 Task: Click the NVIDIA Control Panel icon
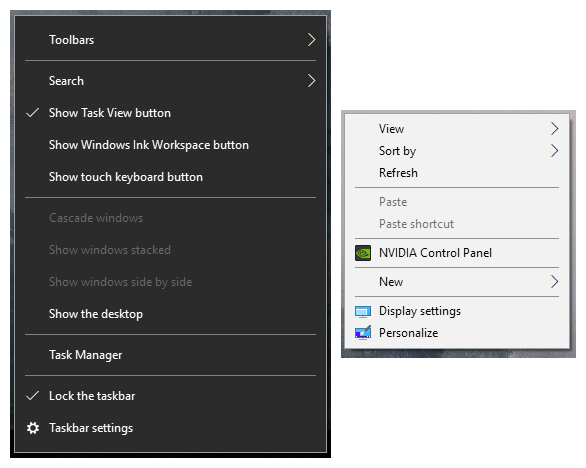click(x=363, y=253)
